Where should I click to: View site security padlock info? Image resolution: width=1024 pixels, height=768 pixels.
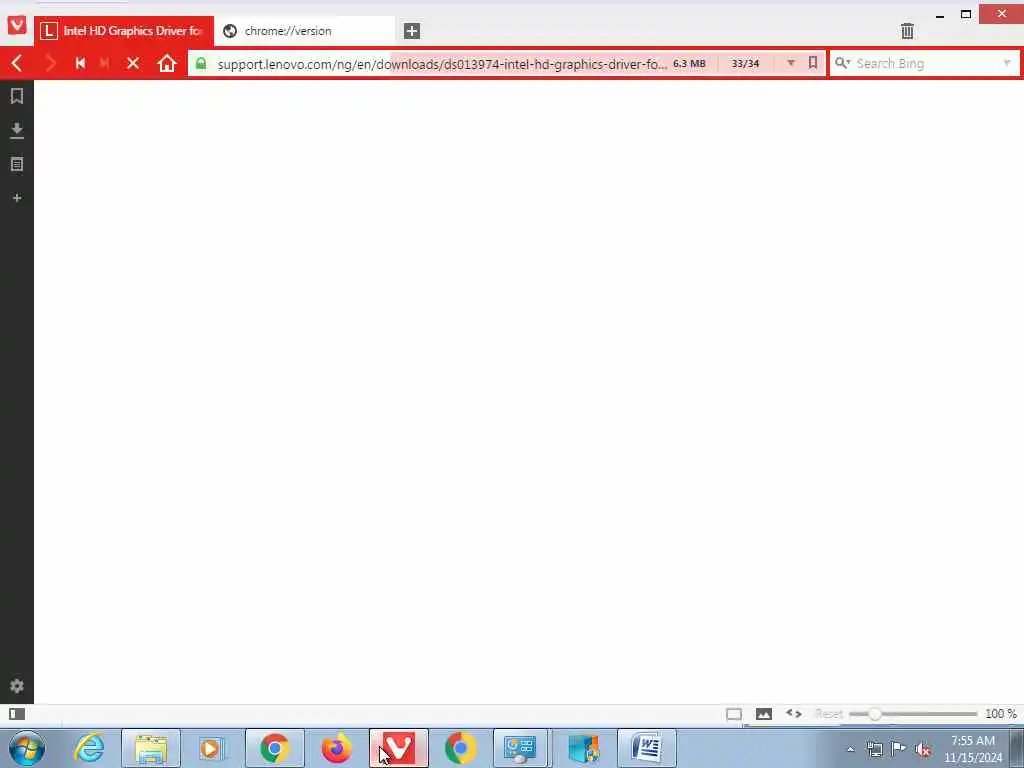[x=201, y=63]
